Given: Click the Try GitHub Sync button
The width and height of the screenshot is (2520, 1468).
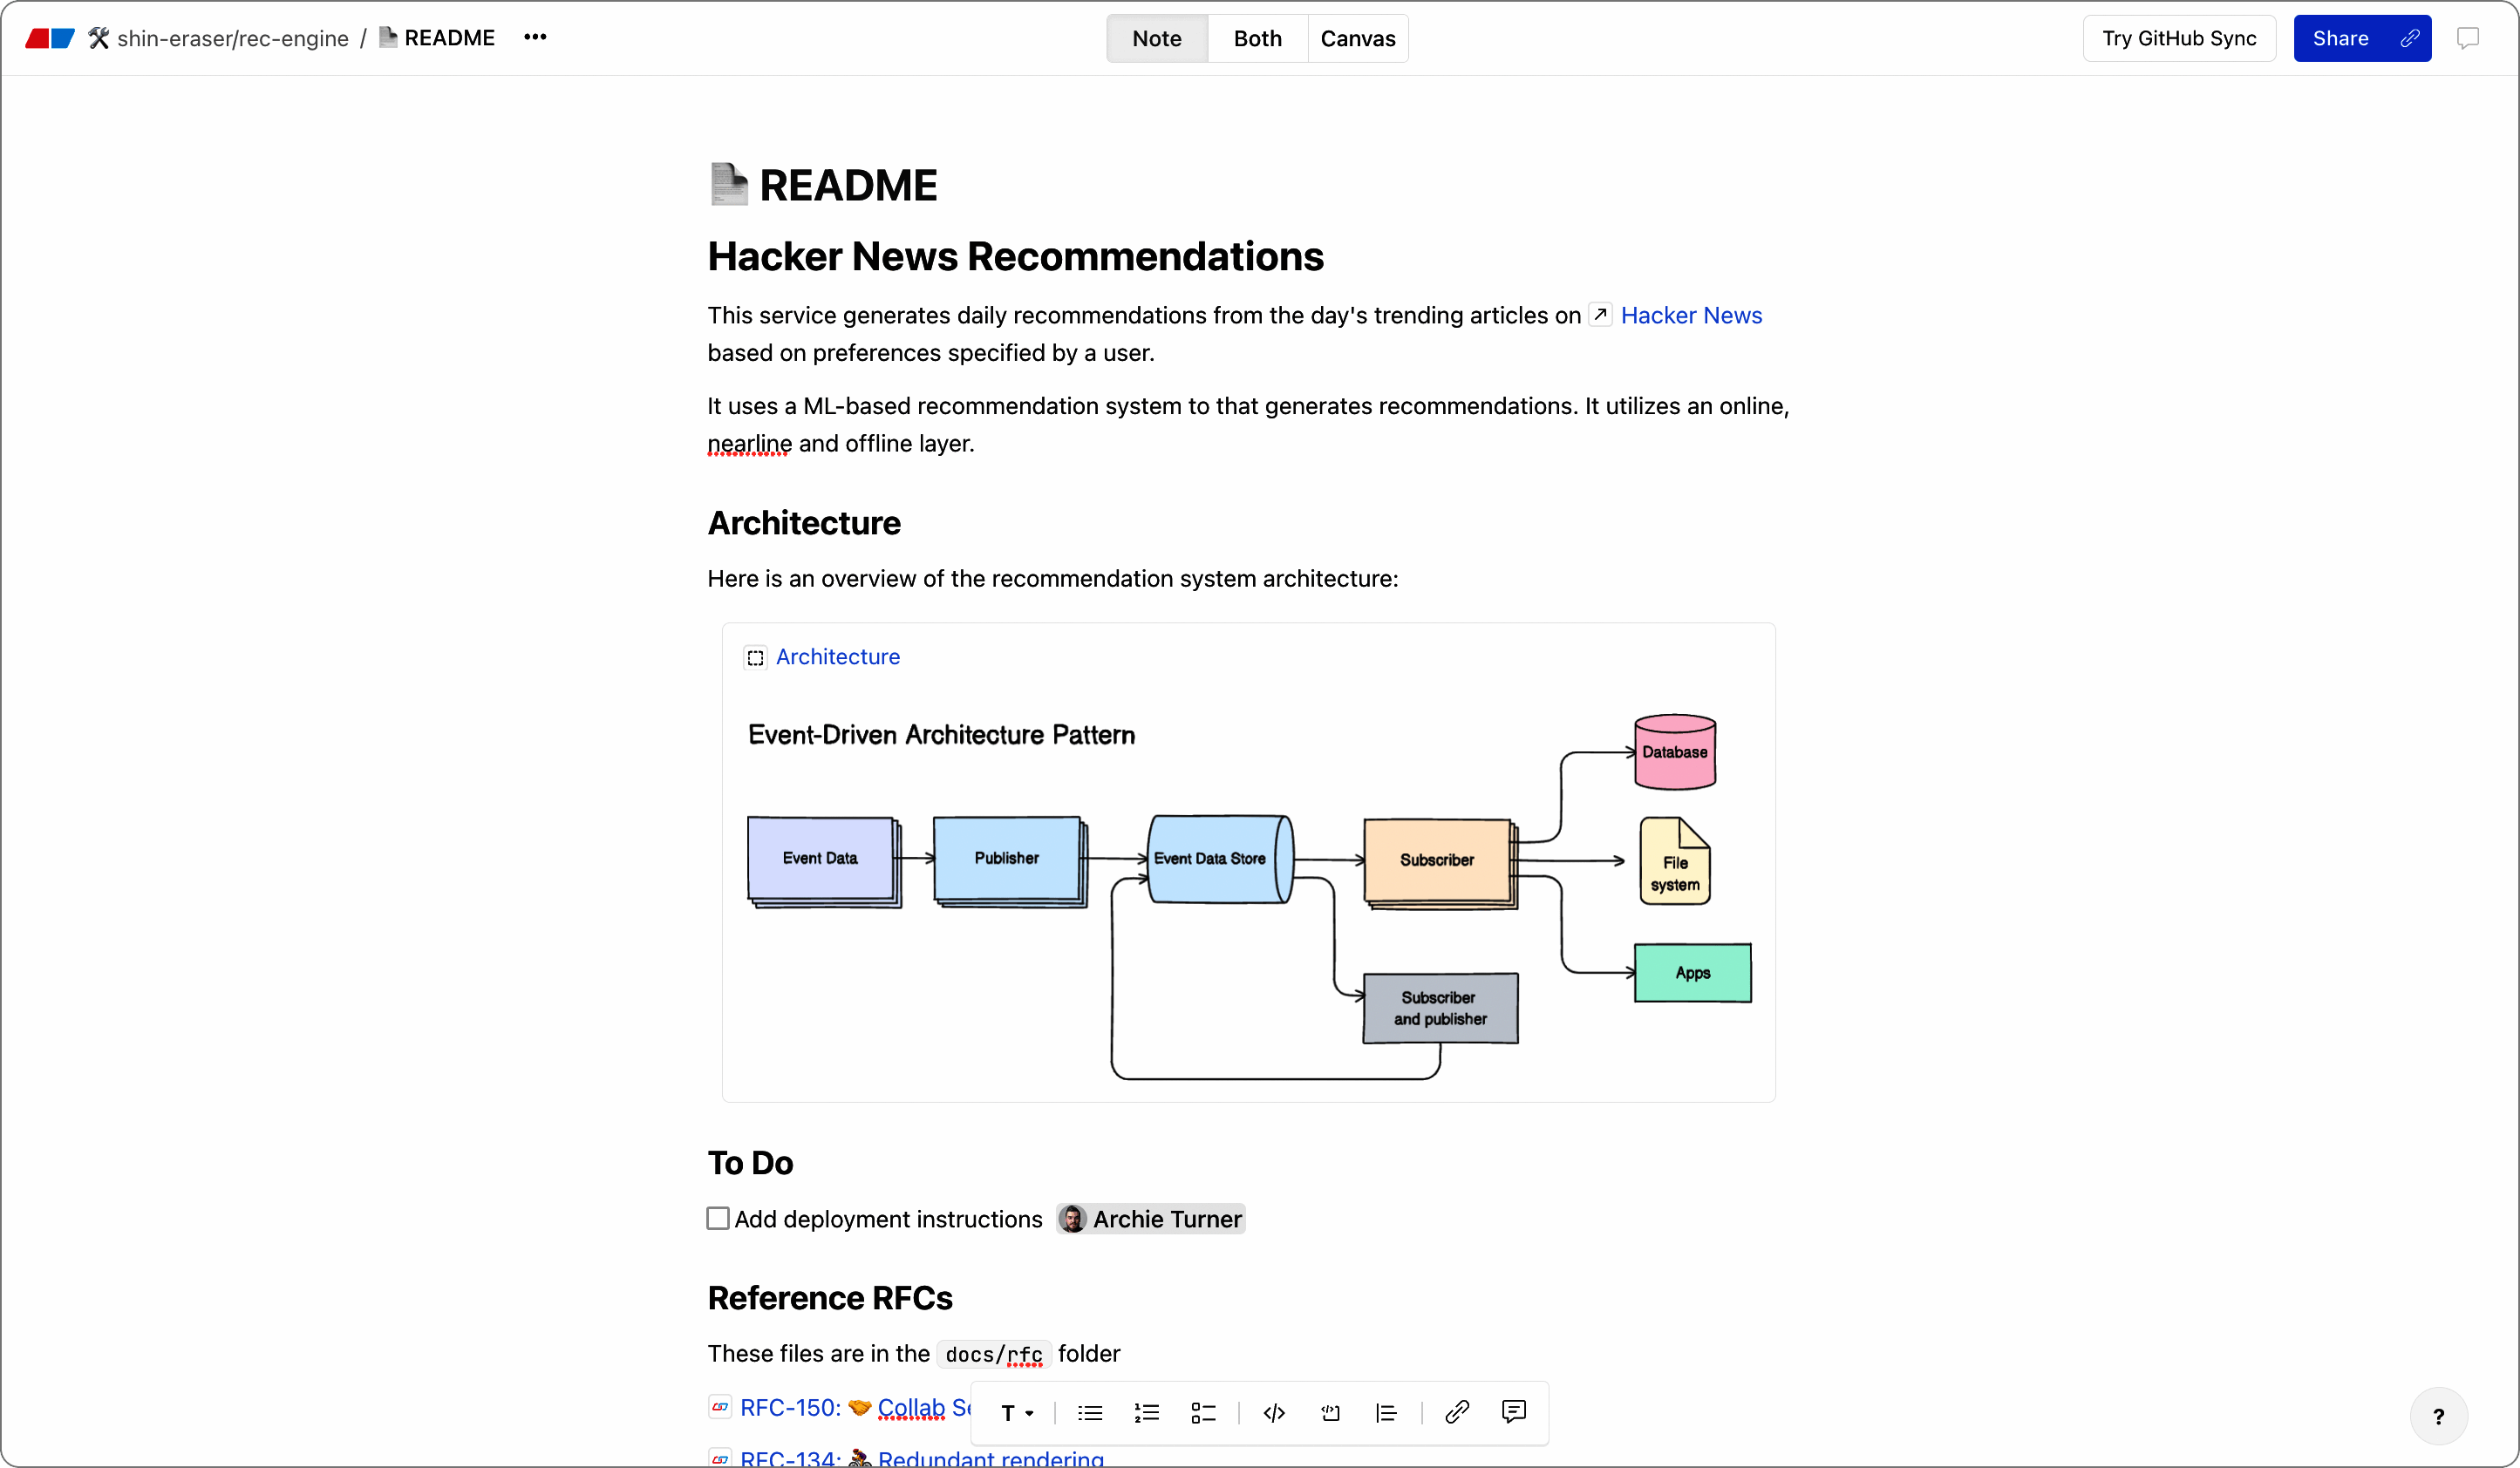Looking at the screenshot, I should click(x=2179, y=38).
